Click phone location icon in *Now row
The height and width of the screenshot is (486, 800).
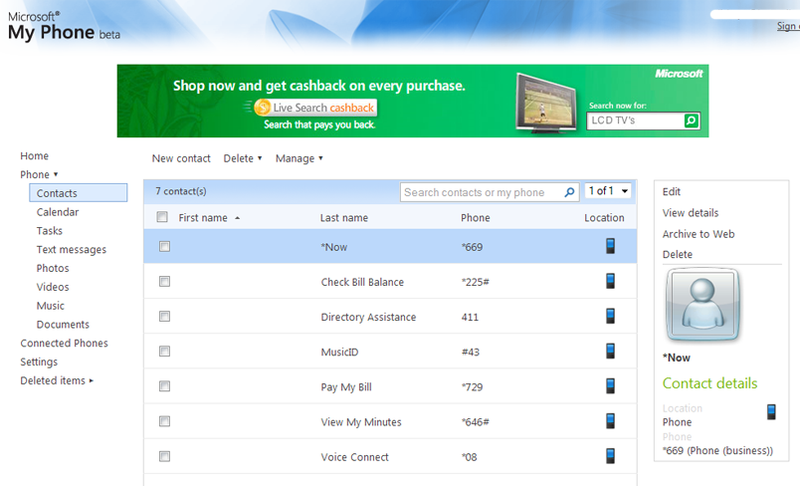pyautogui.click(x=610, y=246)
